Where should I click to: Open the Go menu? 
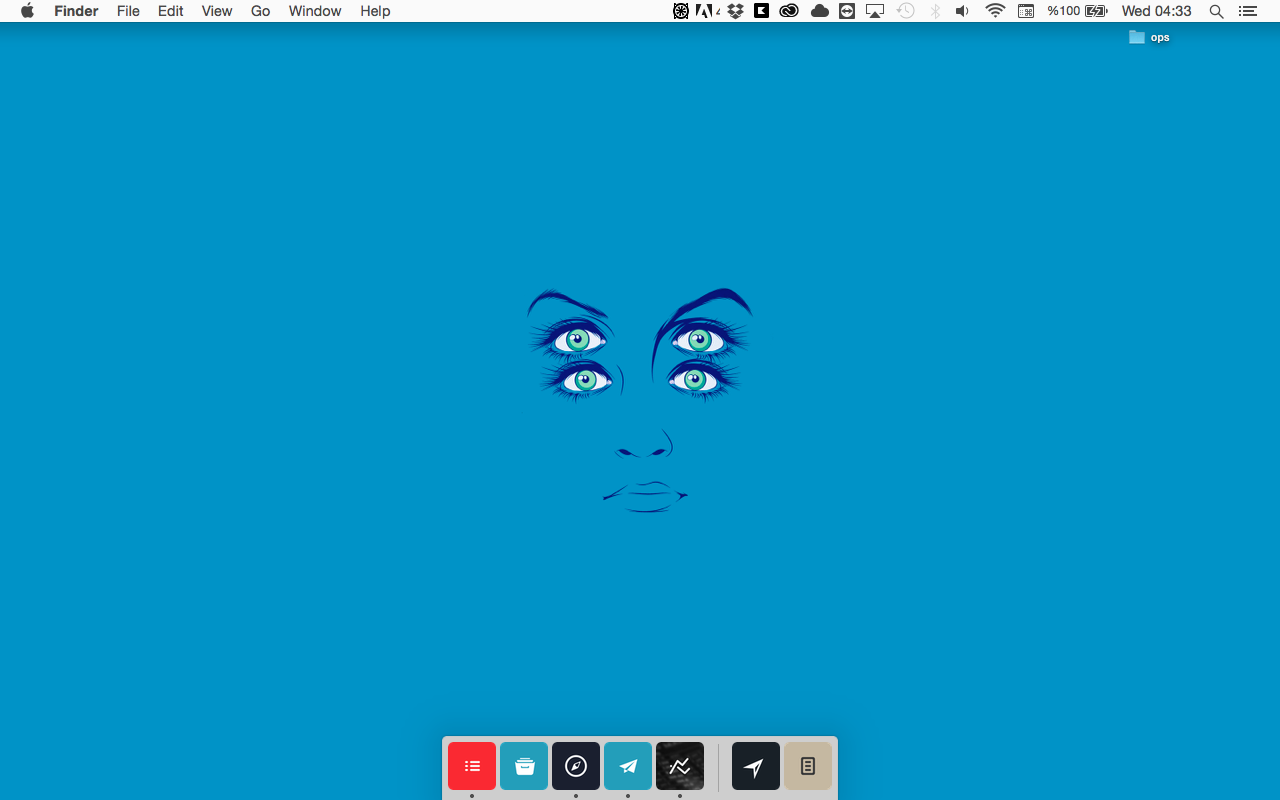261,11
